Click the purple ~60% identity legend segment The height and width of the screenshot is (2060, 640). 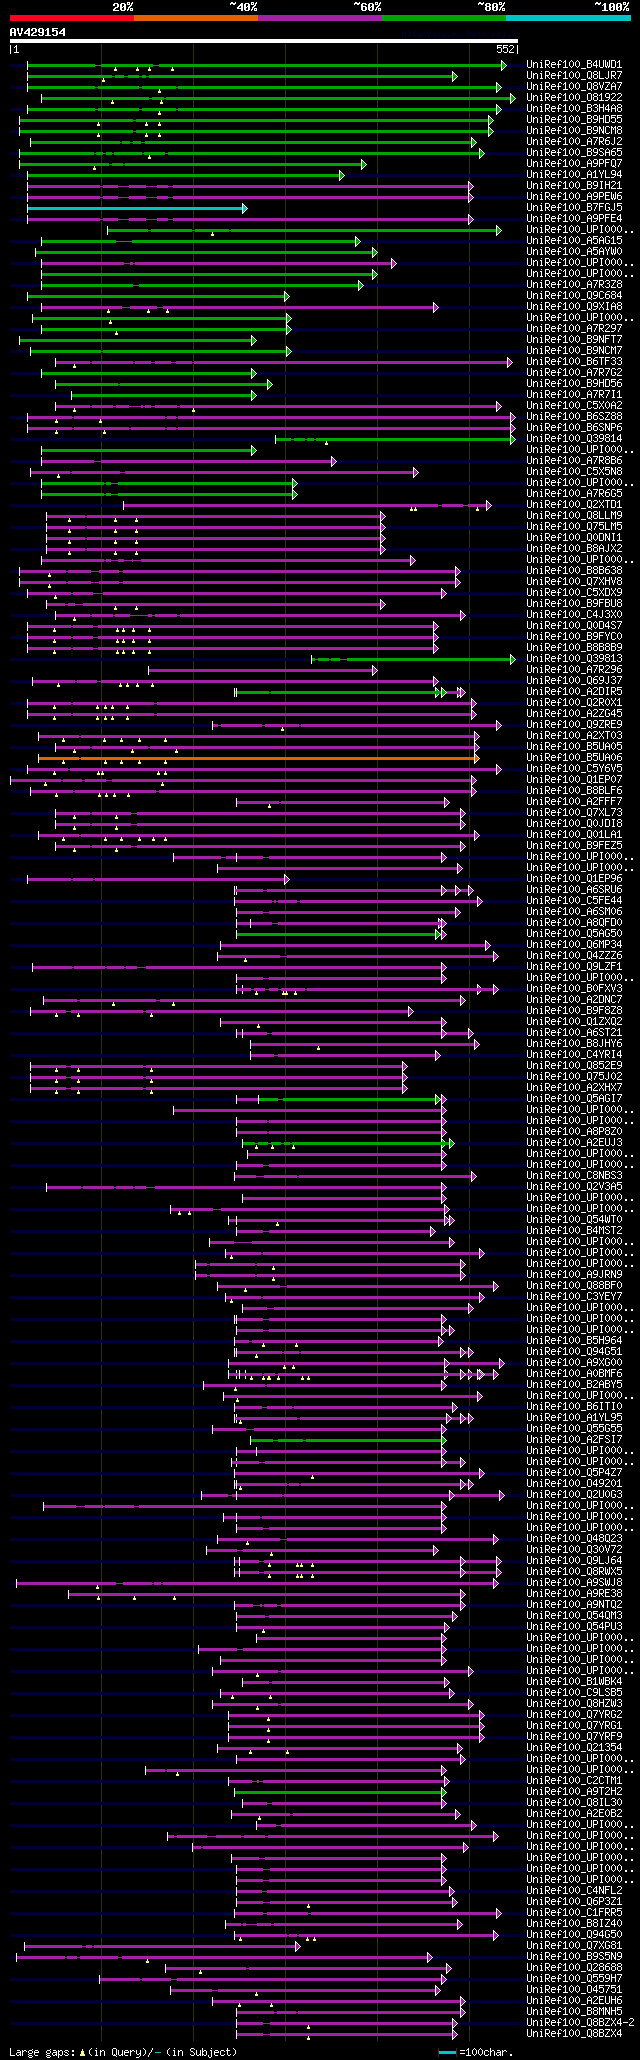[320, 18]
